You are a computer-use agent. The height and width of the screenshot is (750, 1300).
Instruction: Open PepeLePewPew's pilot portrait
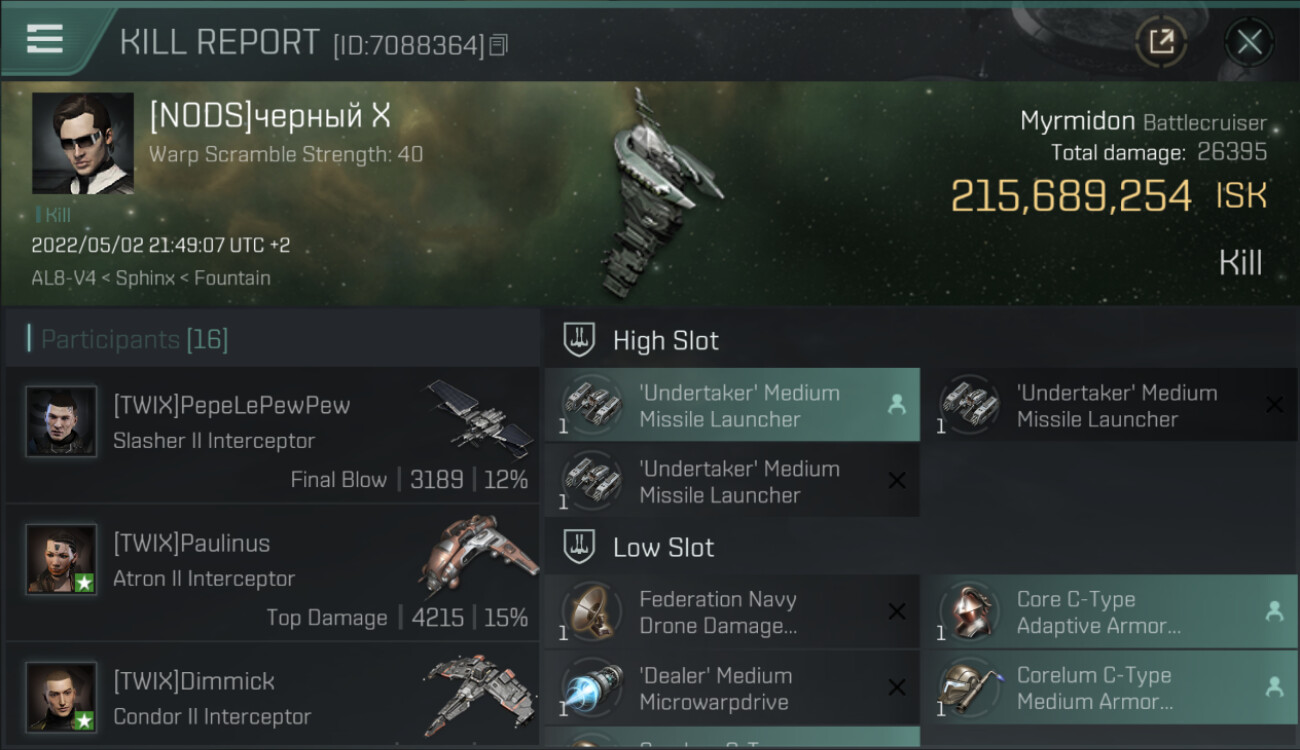coord(62,422)
